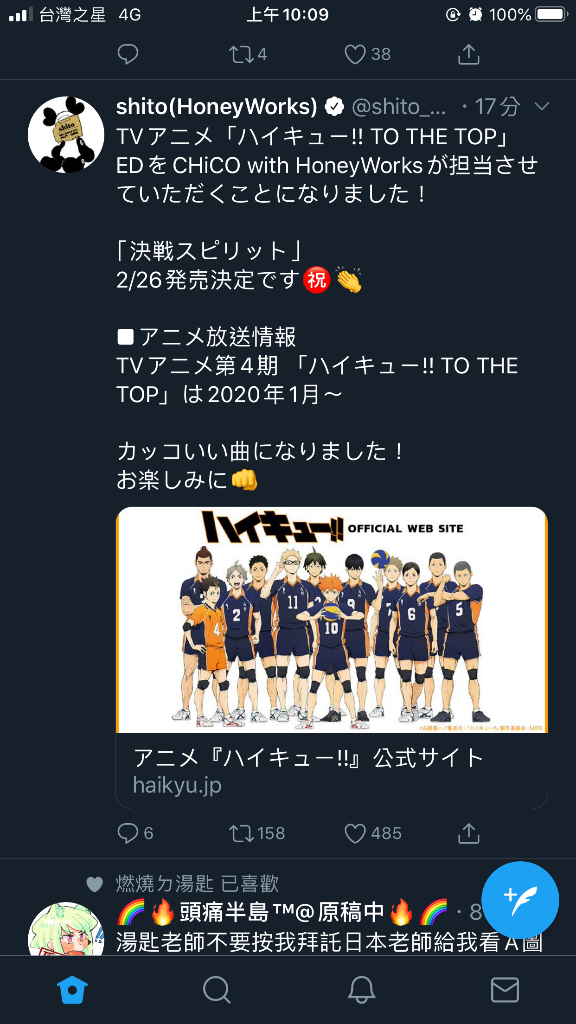Image resolution: width=576 pixels, height=1024 pixels.
Task: Open the Home tab in bottom bar
Action: (x=72, y=990)
